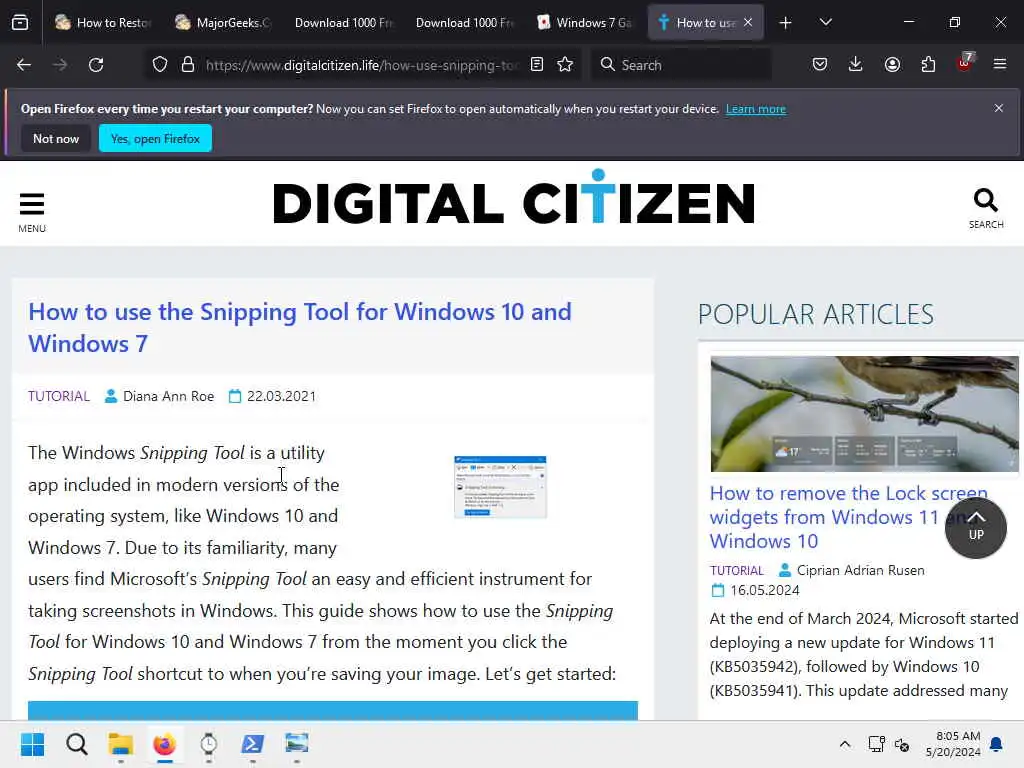Open the Digital Citizen MENU
1024x768 pixels.
[32, 212]
